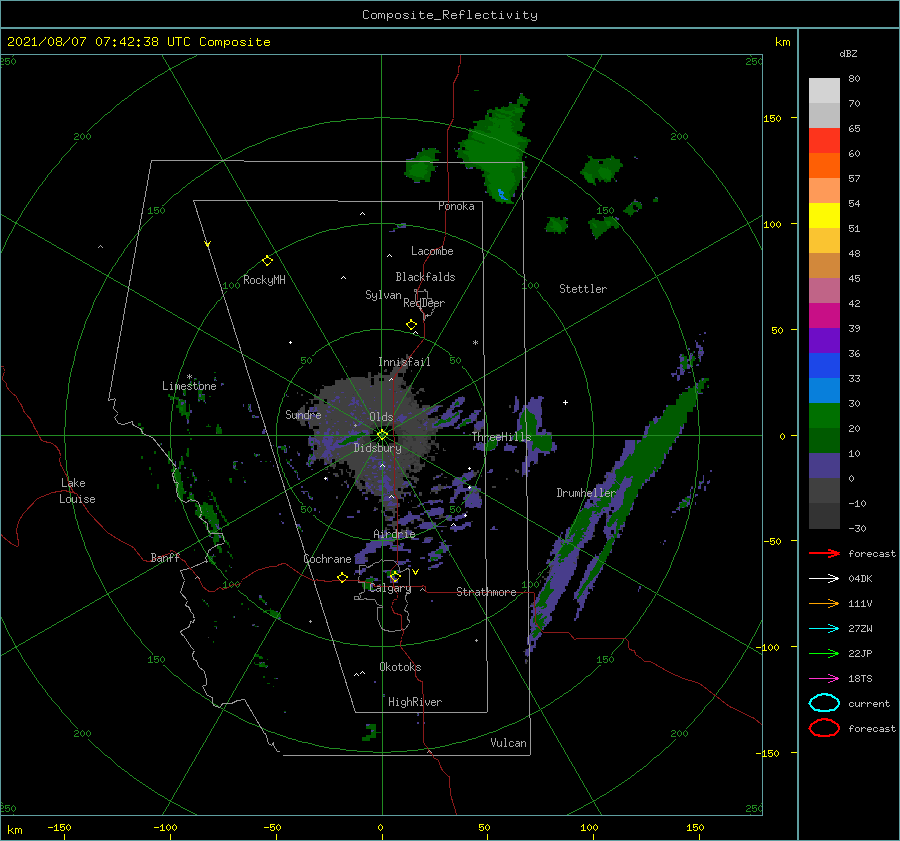The height and width of the screenshot is (841, 900).
Task: Click the white asterisk marker above Limestone
Action: 189,377
